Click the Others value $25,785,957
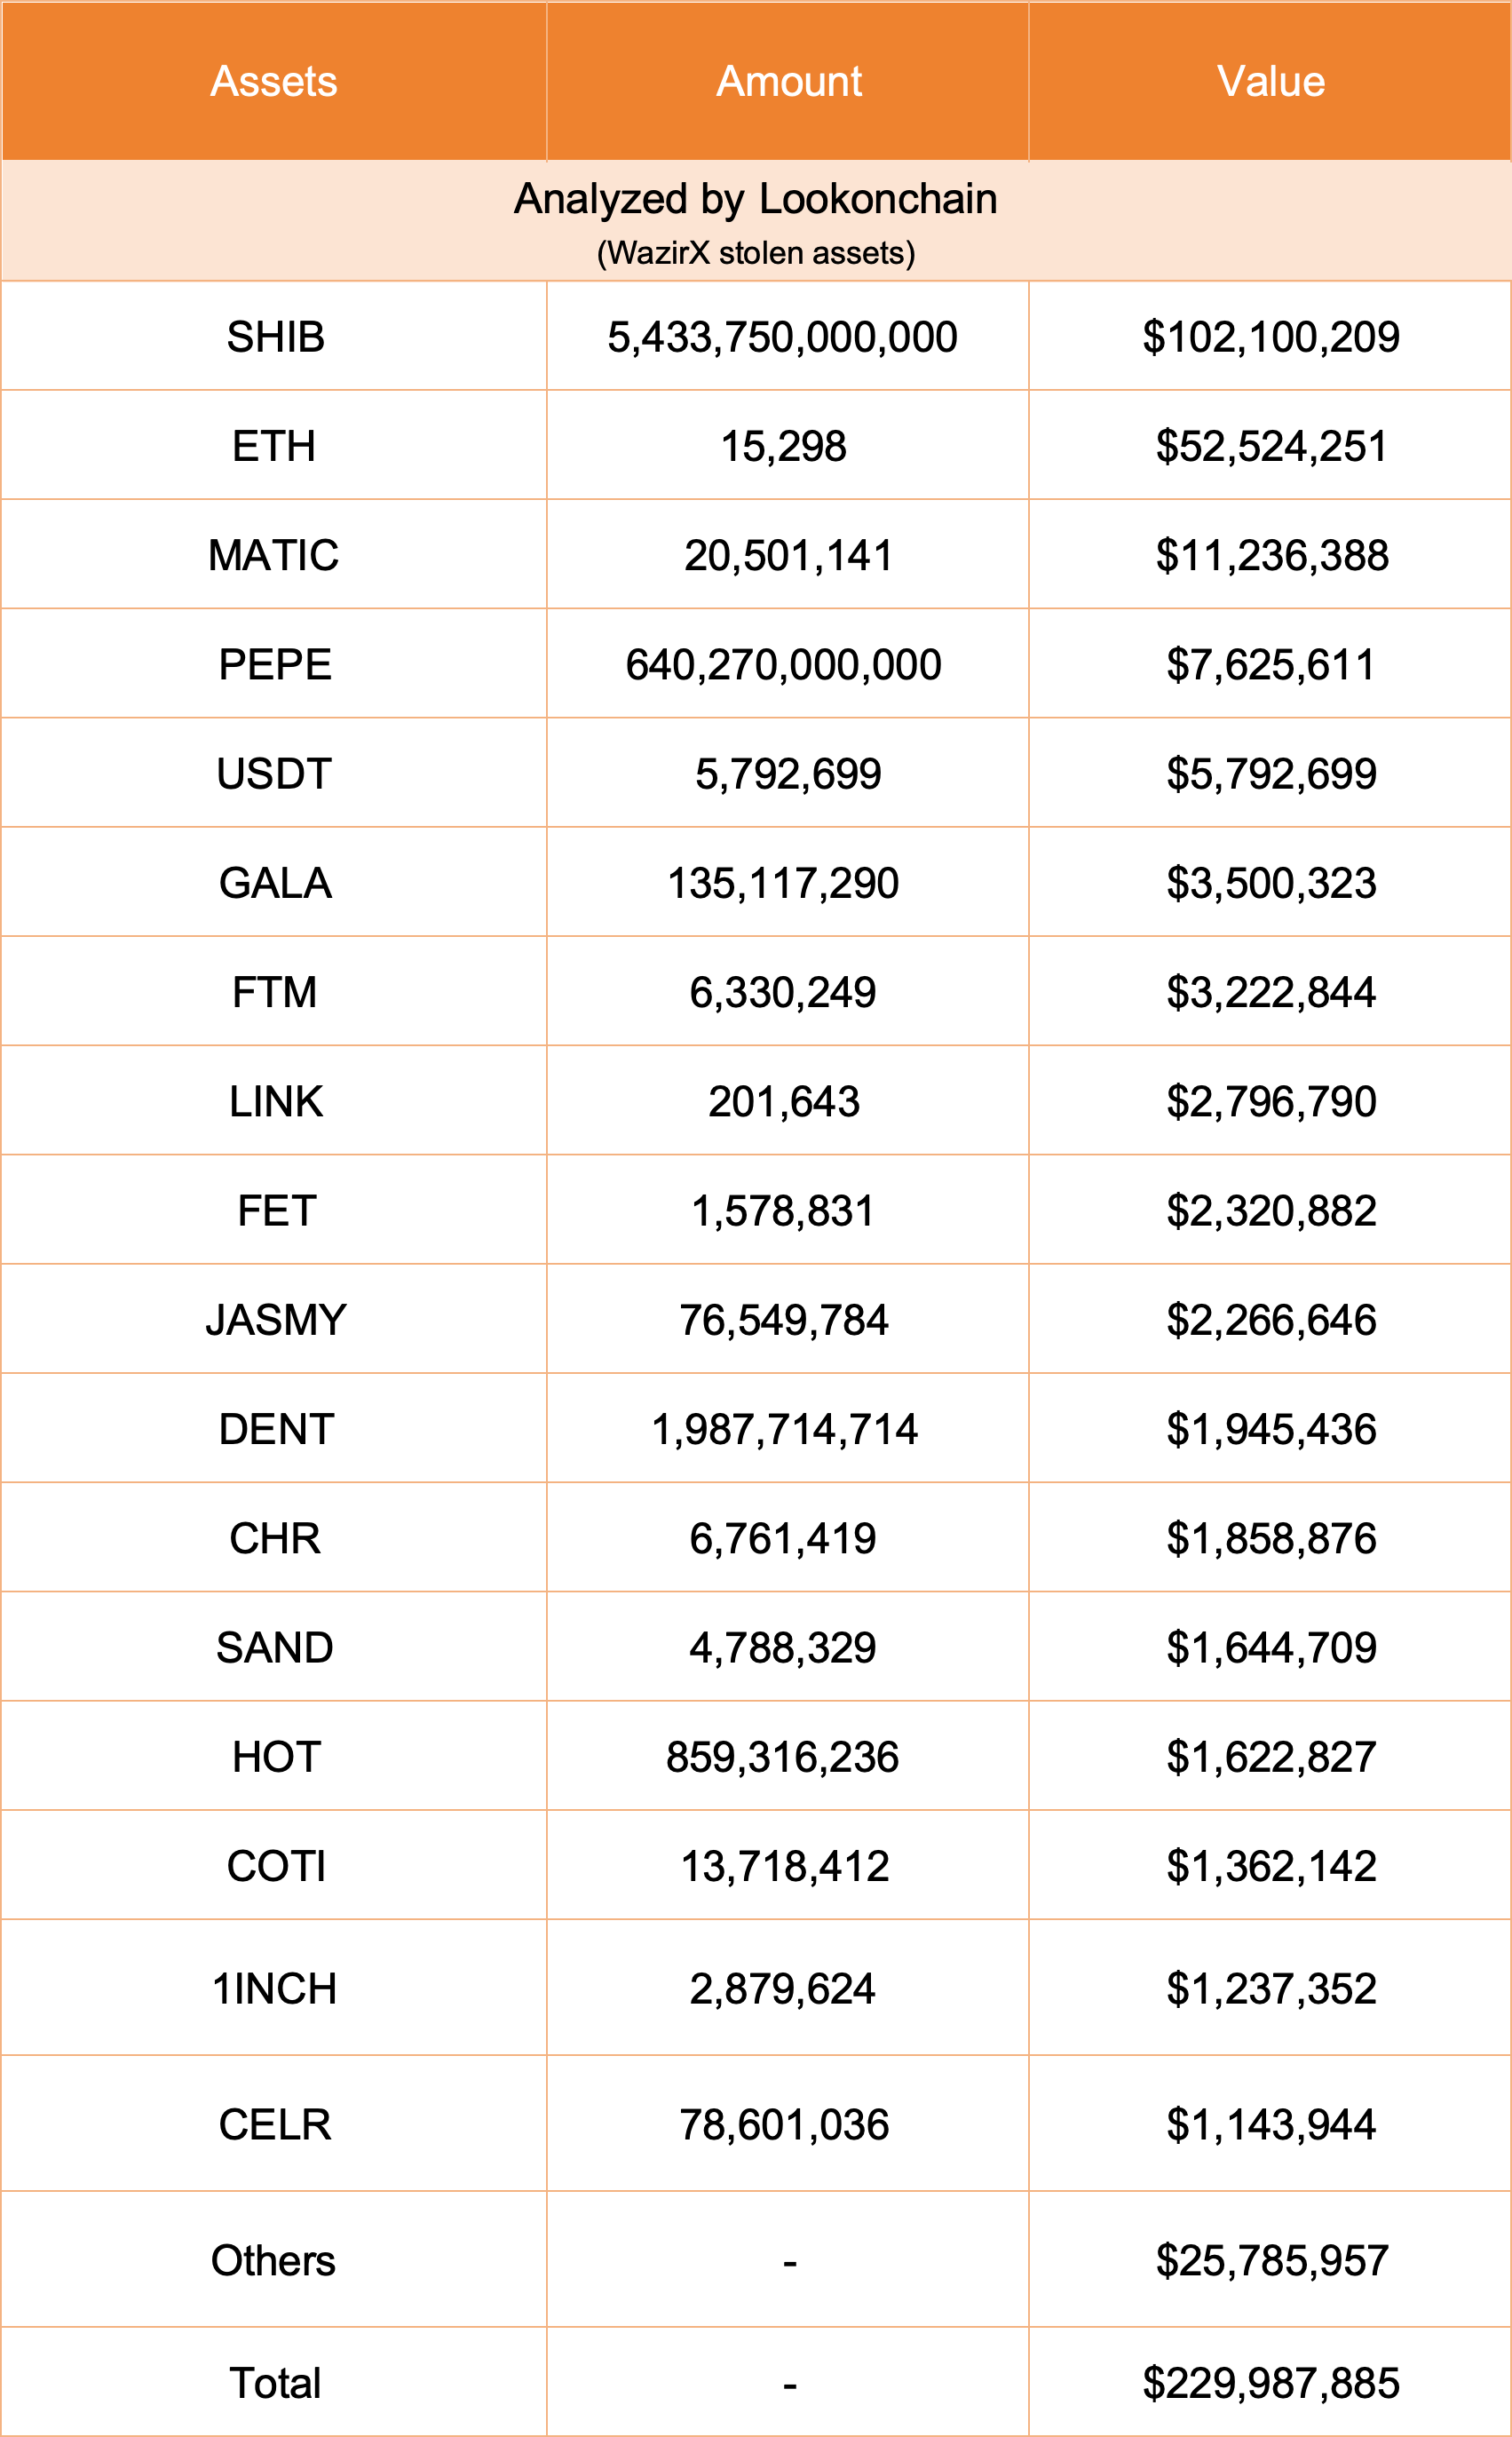1512x2437 pixels. 1271,2261
